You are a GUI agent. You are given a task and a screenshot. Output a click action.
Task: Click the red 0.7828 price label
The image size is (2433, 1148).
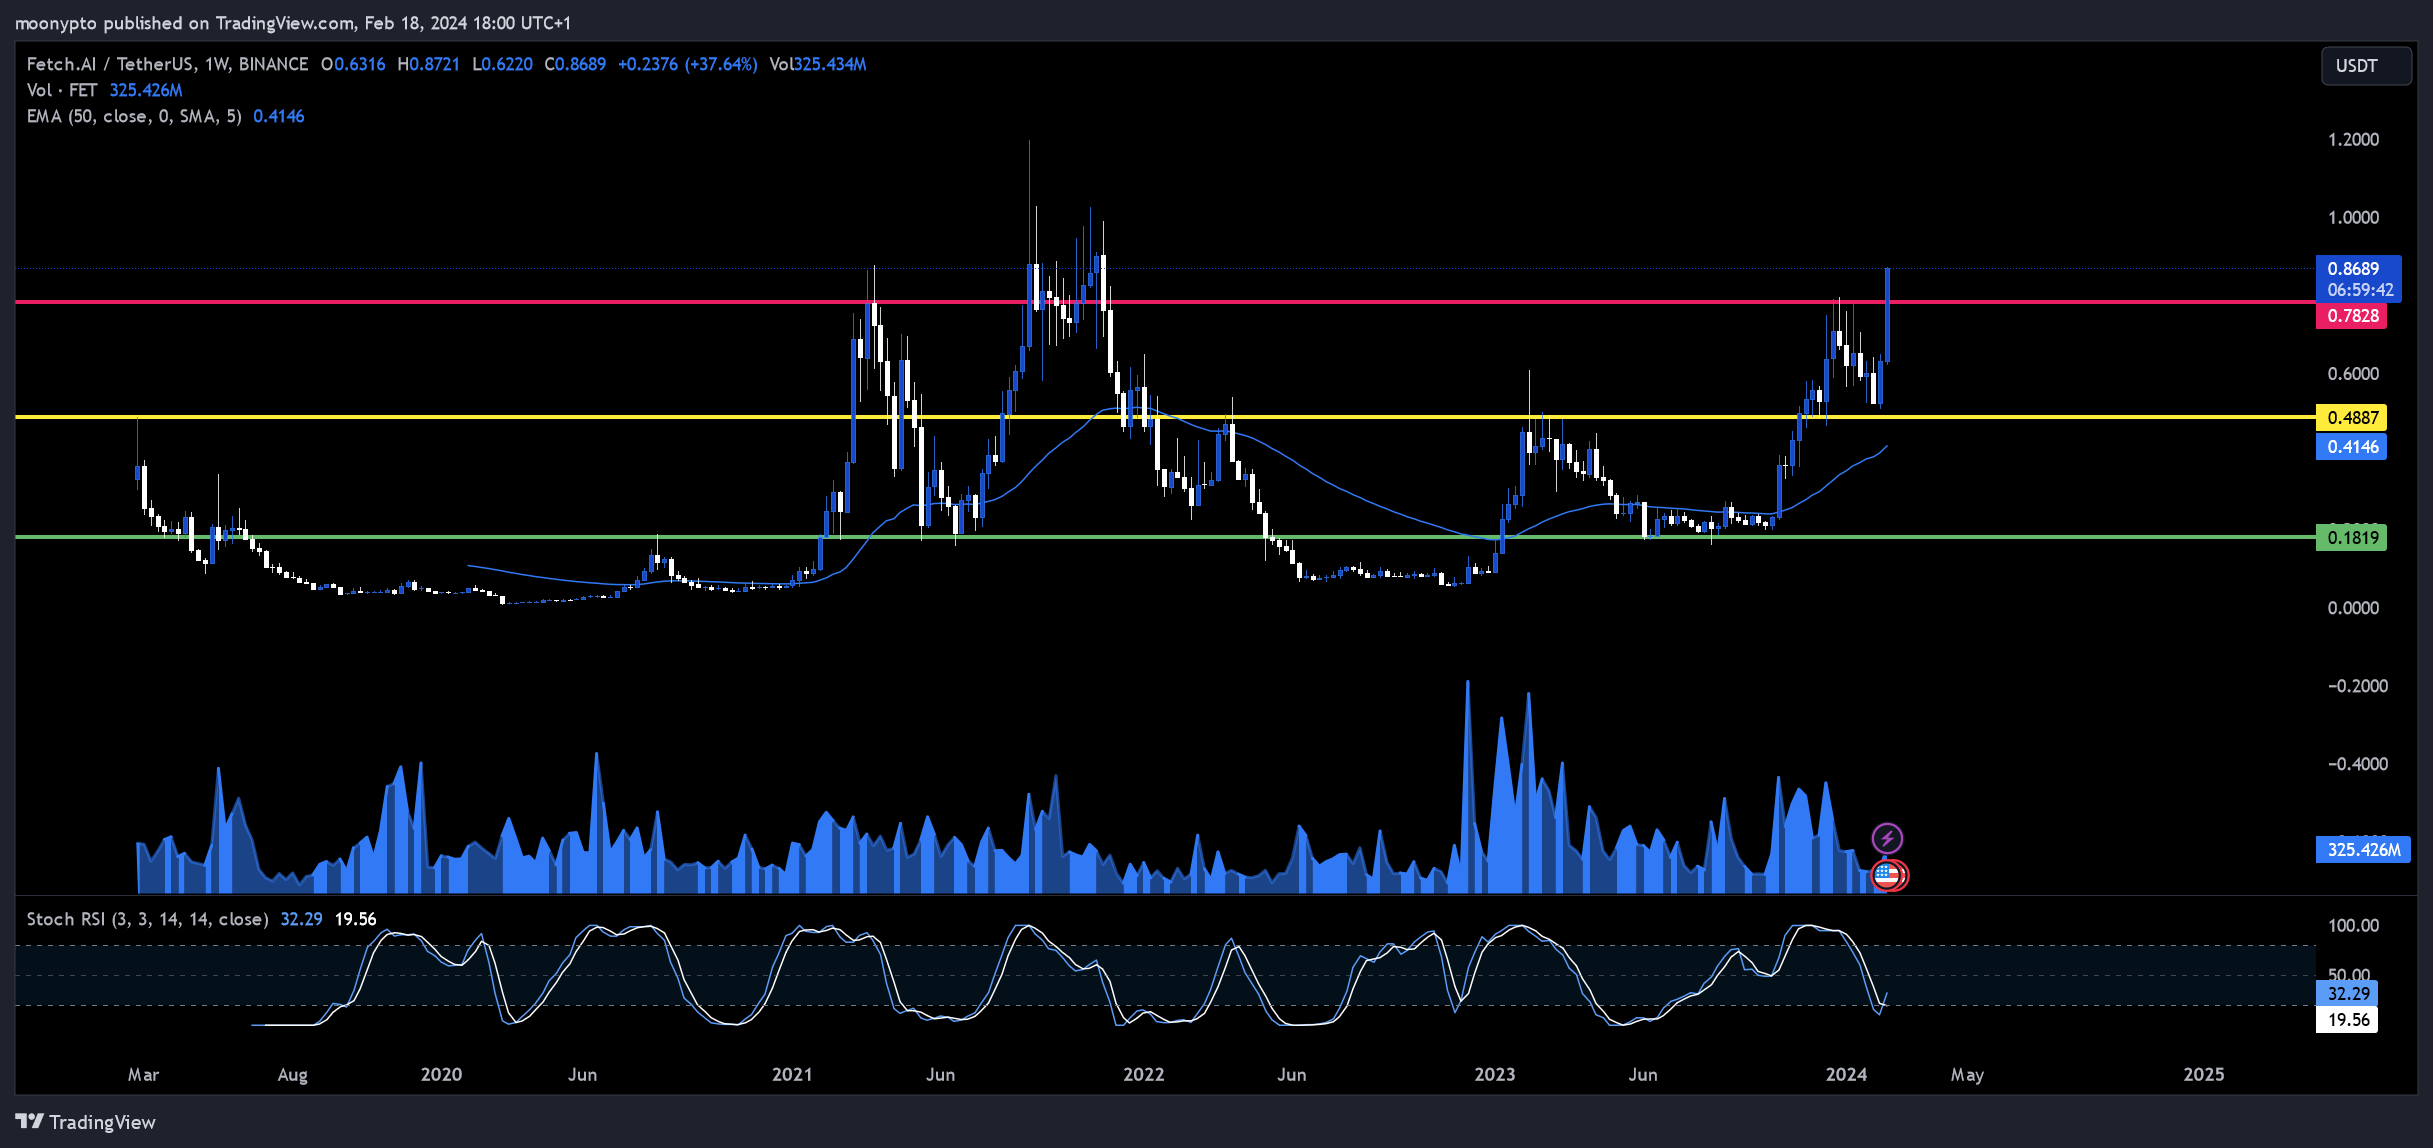2352,316
